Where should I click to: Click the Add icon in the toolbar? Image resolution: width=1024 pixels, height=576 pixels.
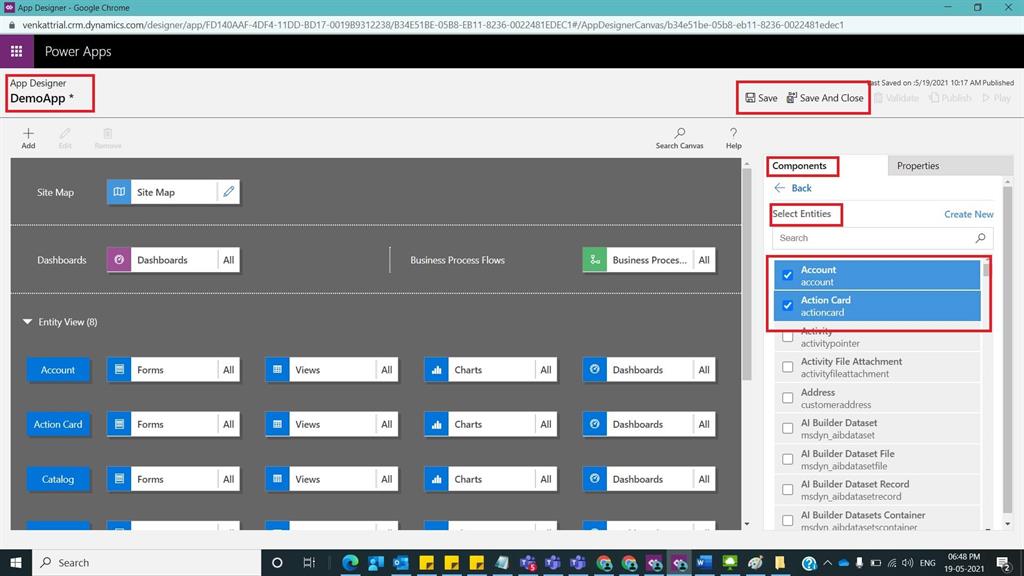(28, 135)
